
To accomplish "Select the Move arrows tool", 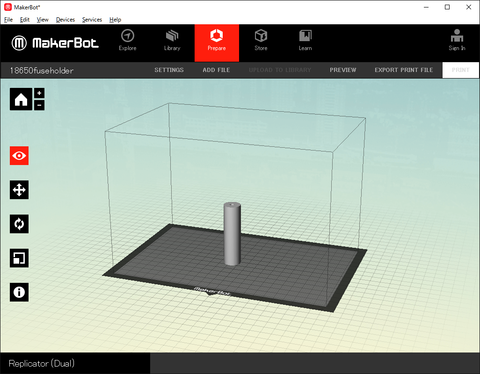I will point(19,190).
